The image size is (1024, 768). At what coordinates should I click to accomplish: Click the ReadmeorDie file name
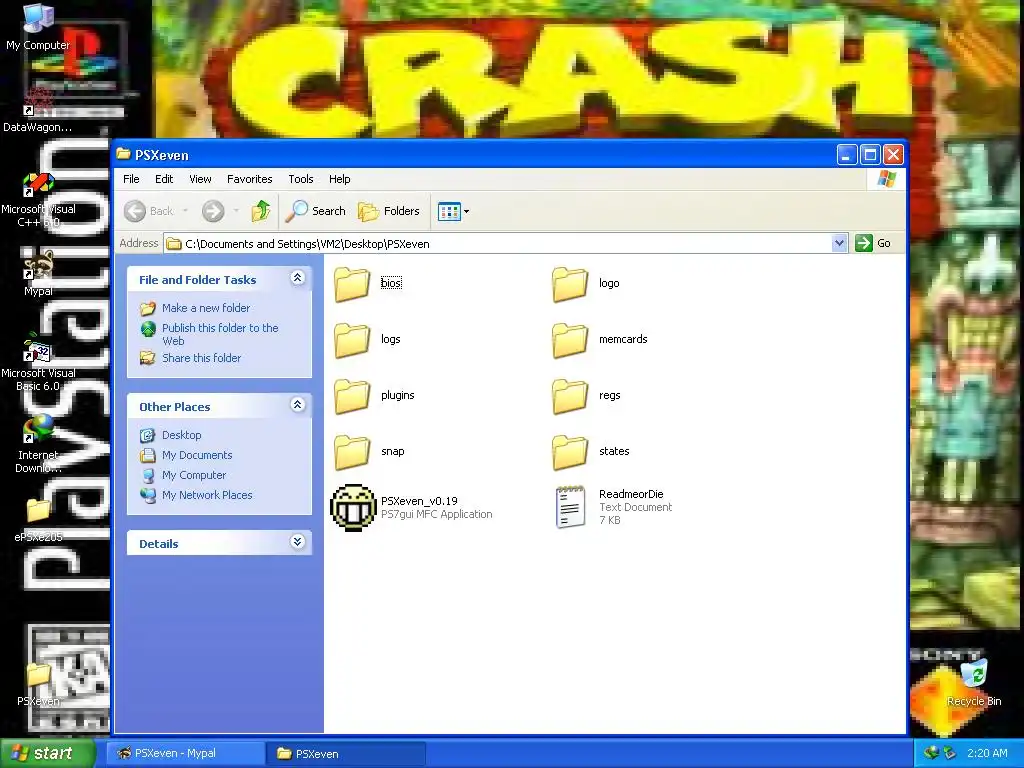(631, 494)
